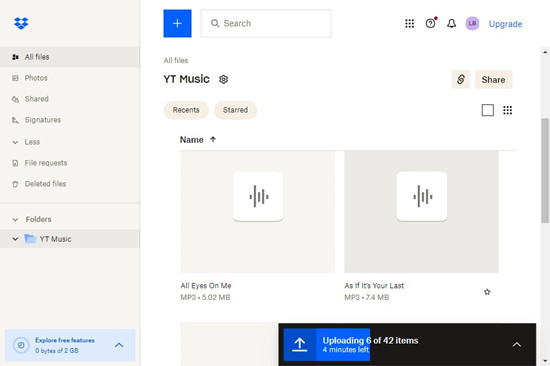
Task: Click the MP3 • 7.4 MB file details
Action: (x=367, y=297)
